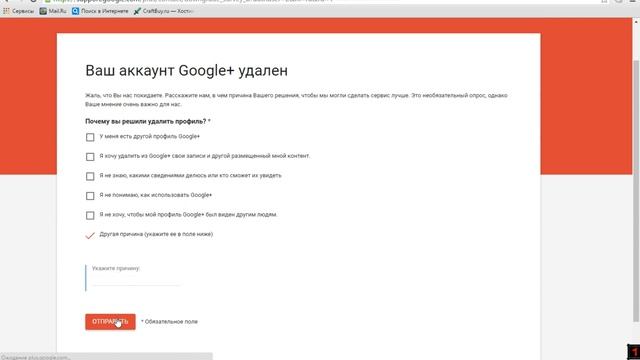The height and width of the screenshot is (360, 640).
Task: Open the Сервисы apps bookmark
Action: [18, 11]
